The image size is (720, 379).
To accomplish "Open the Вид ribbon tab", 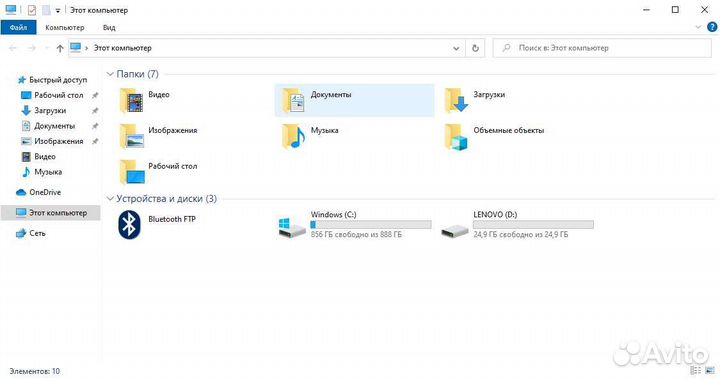I will pos(109,28).
